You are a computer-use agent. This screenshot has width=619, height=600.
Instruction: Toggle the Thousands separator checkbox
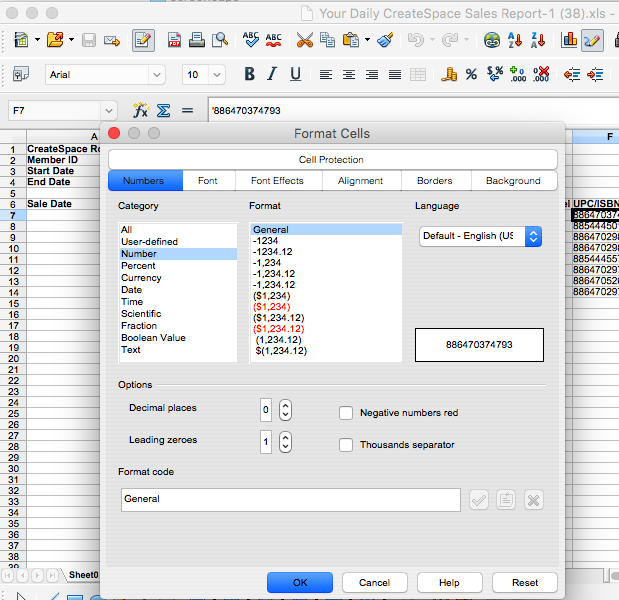(346, 445)
